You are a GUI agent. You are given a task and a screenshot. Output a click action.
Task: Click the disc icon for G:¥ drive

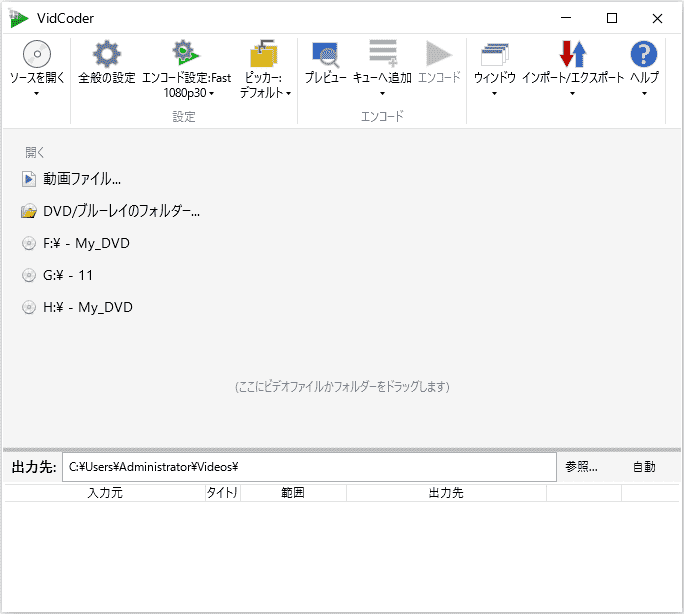coord(29,275)
